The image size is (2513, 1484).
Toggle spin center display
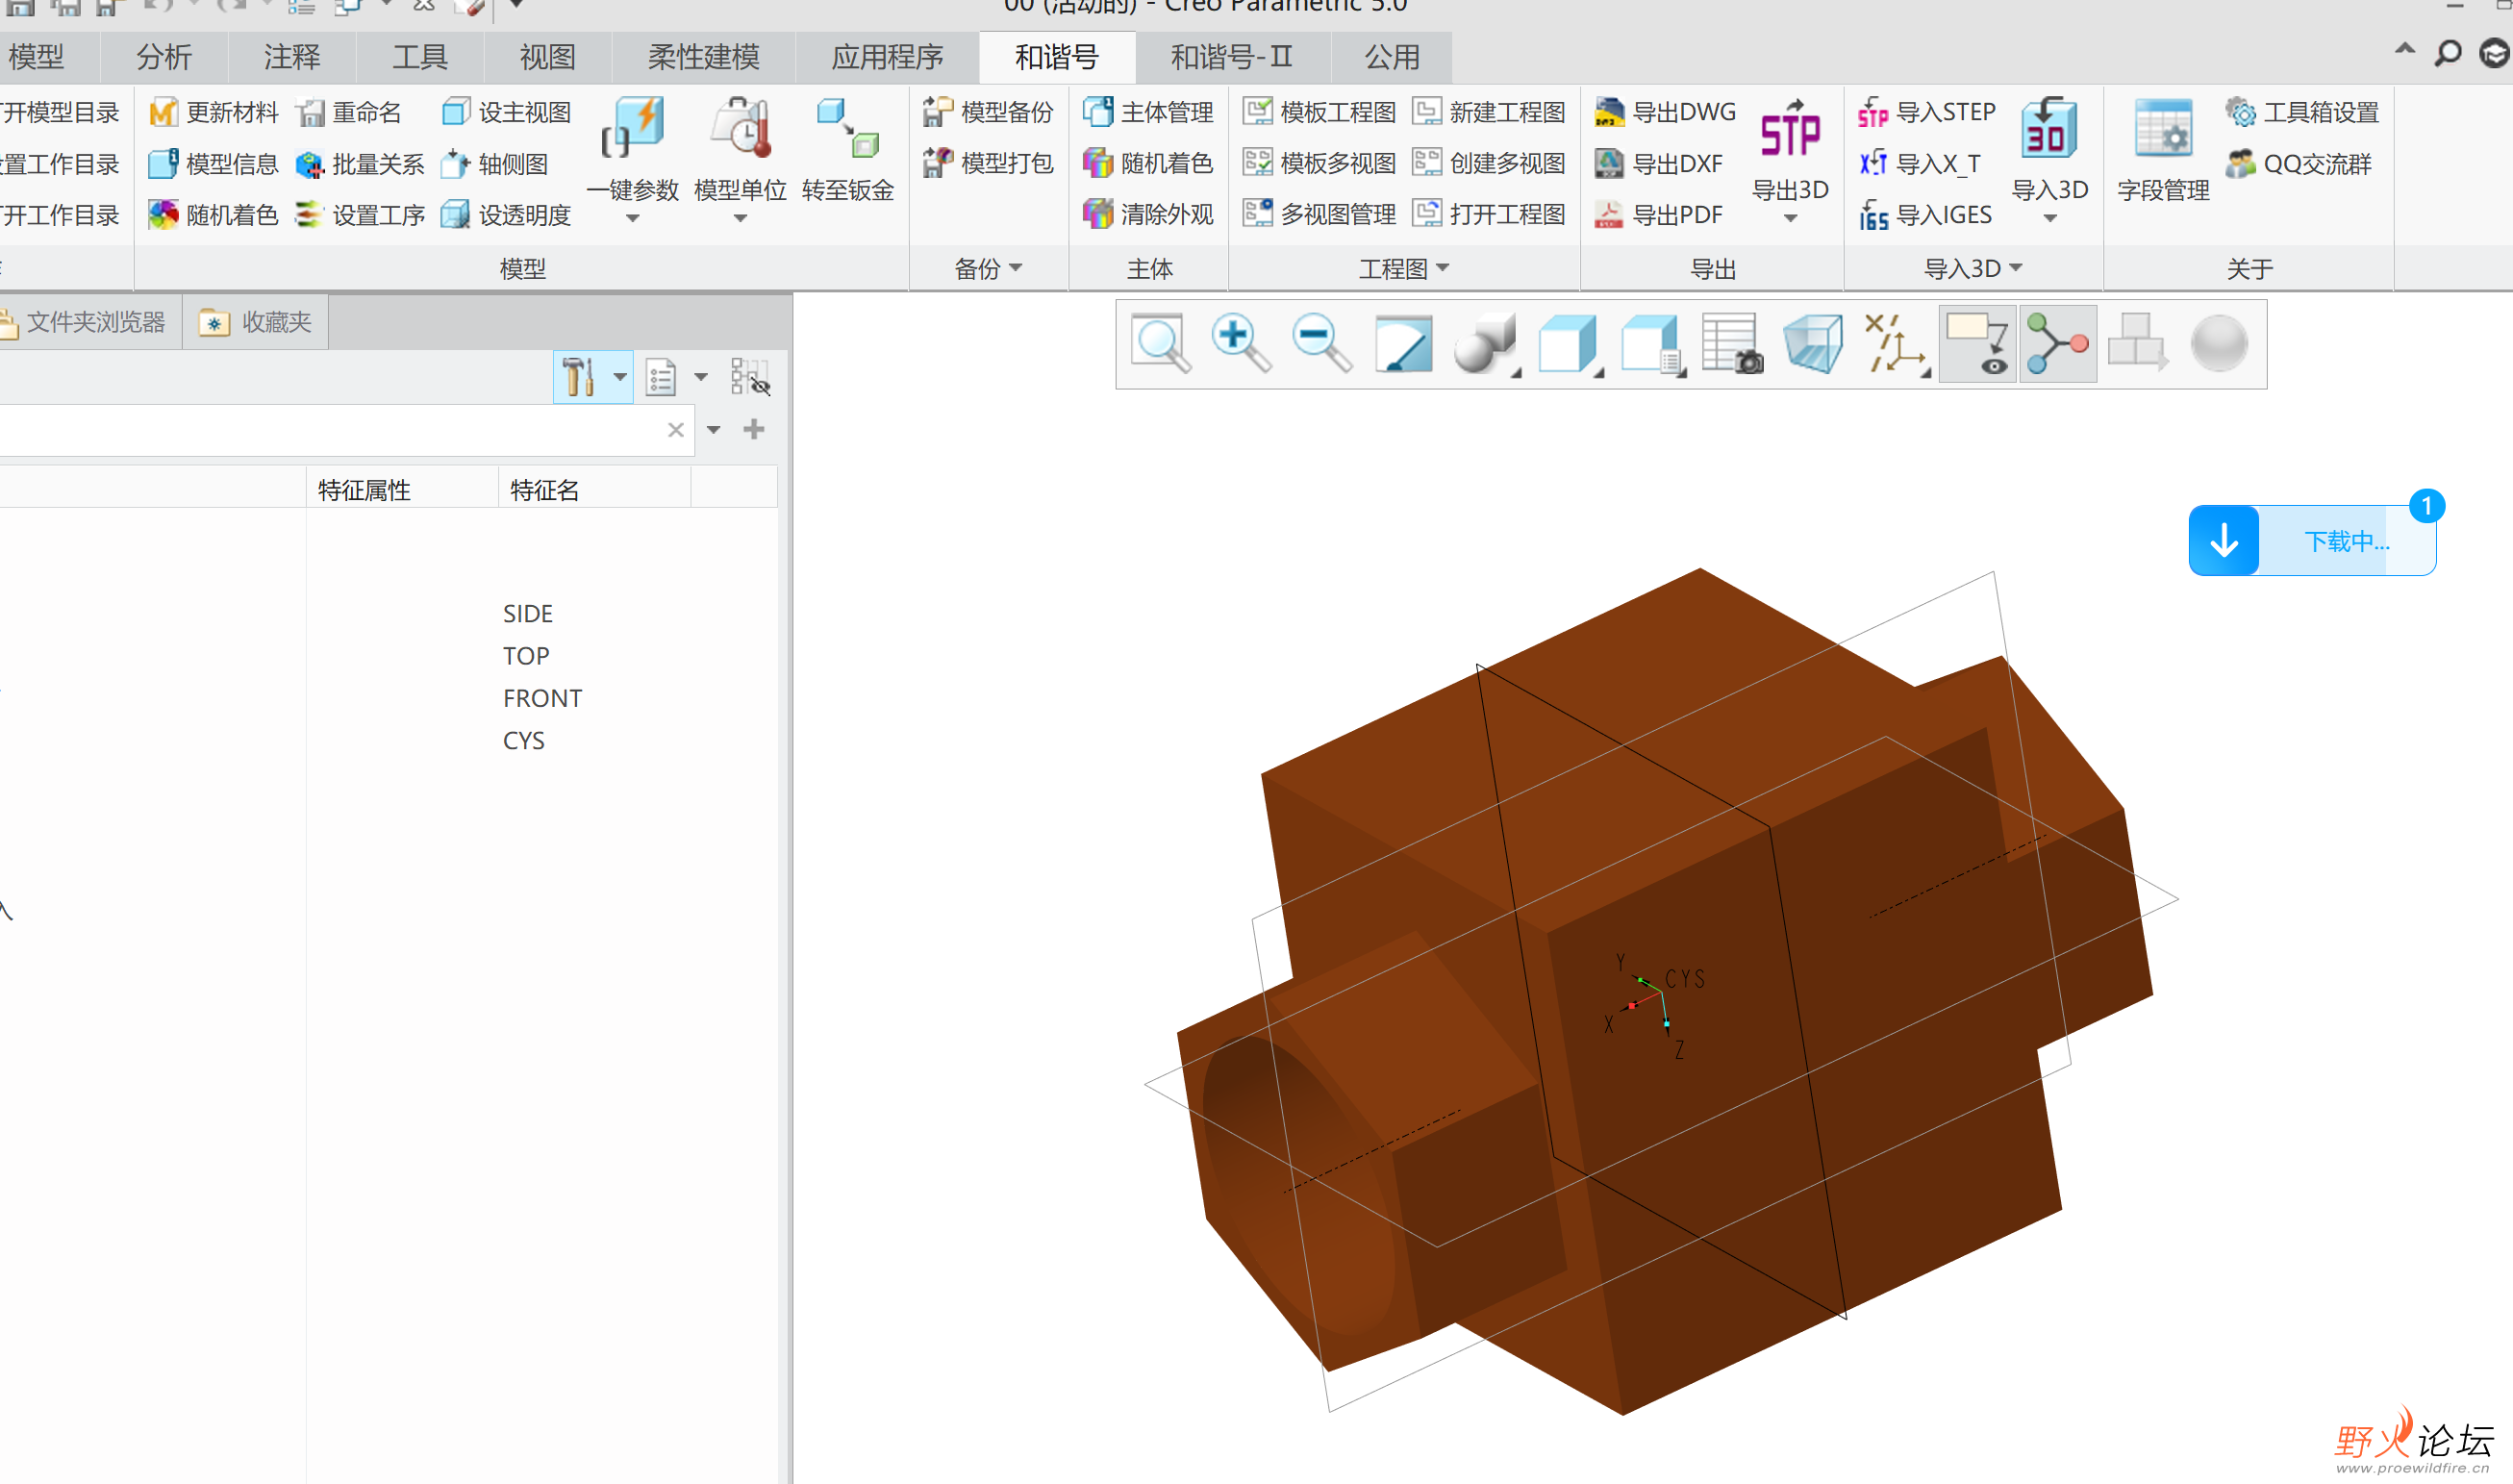click(2057, 344)
